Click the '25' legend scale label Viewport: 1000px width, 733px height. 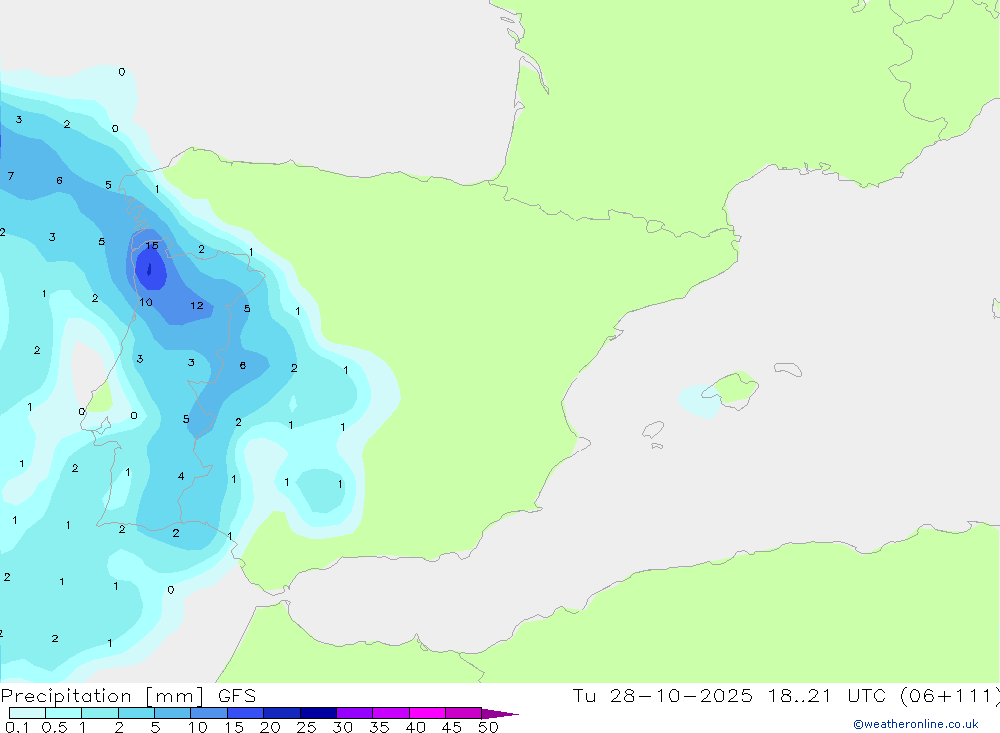(306, 727)
